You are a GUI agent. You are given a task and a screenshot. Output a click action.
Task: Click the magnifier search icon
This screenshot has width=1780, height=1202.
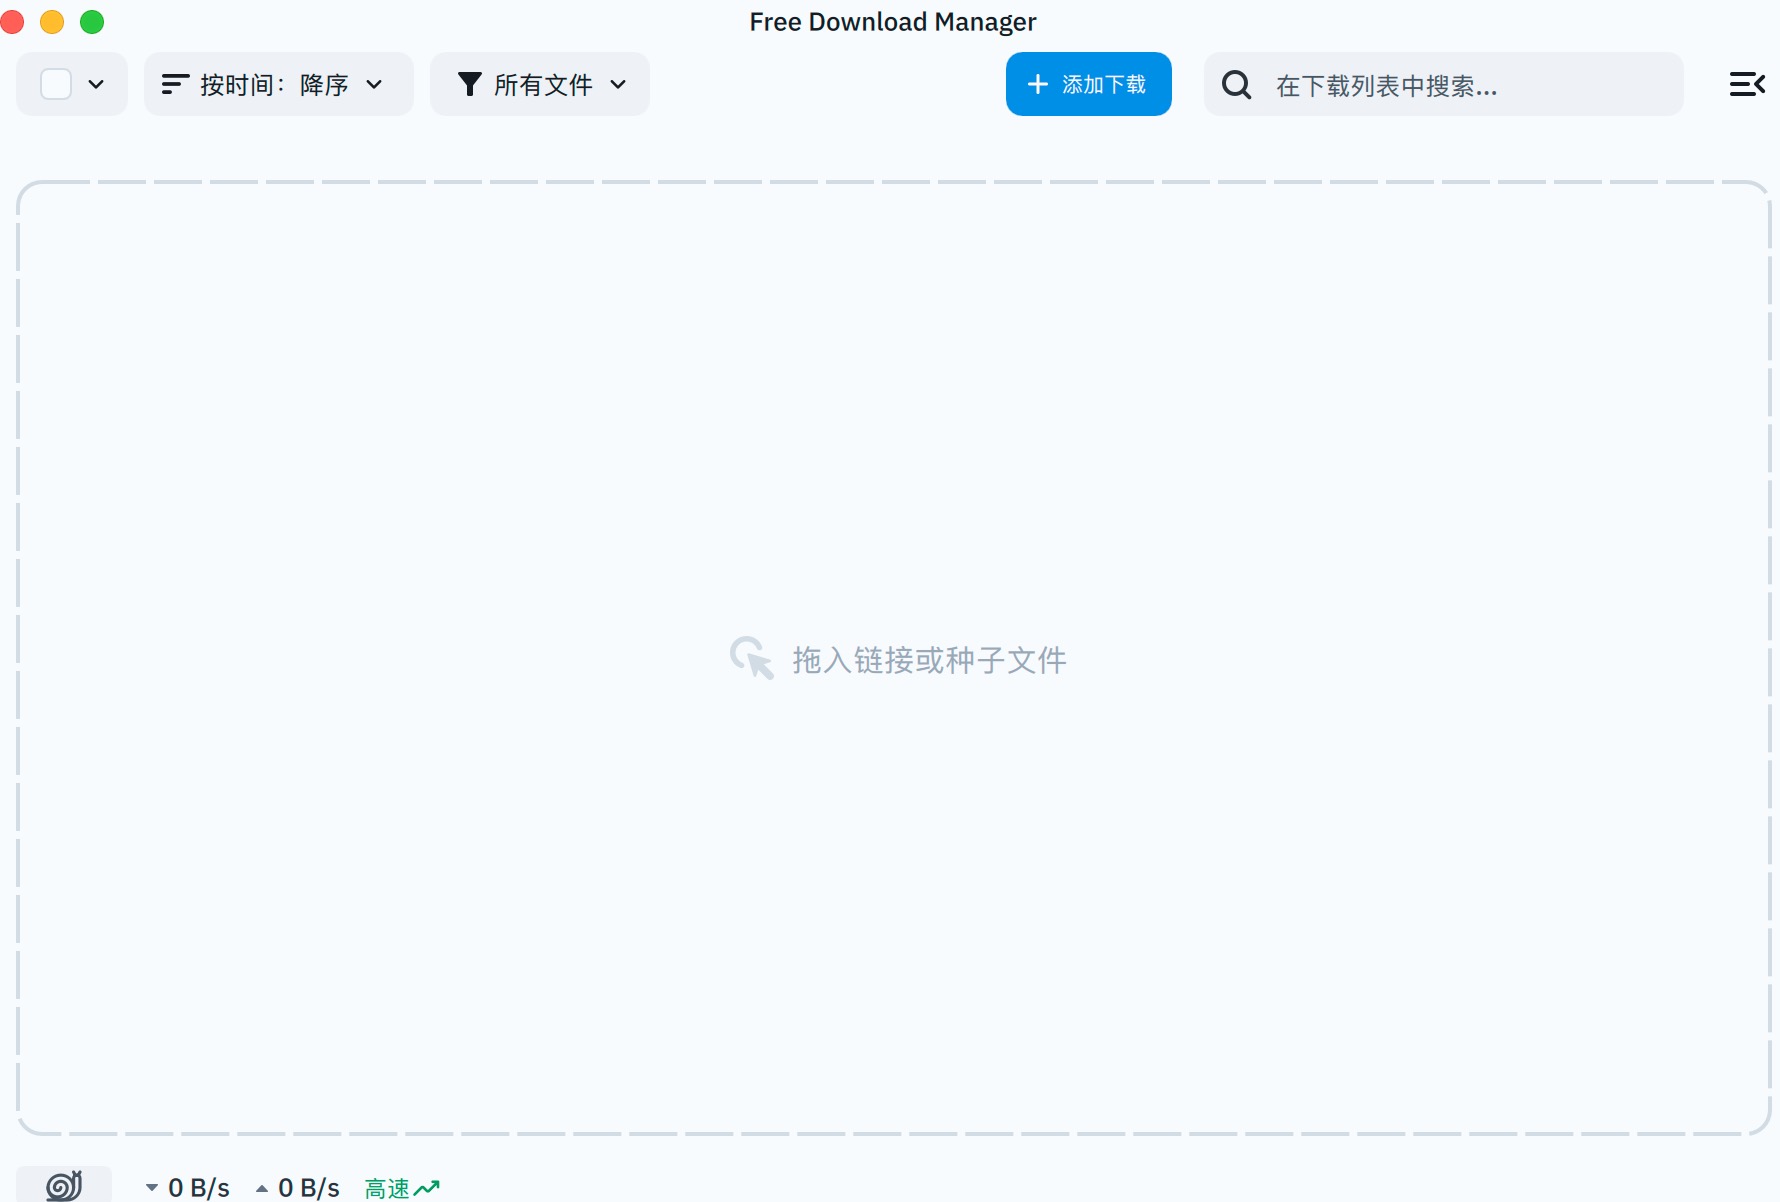(x=1237, y=85)
